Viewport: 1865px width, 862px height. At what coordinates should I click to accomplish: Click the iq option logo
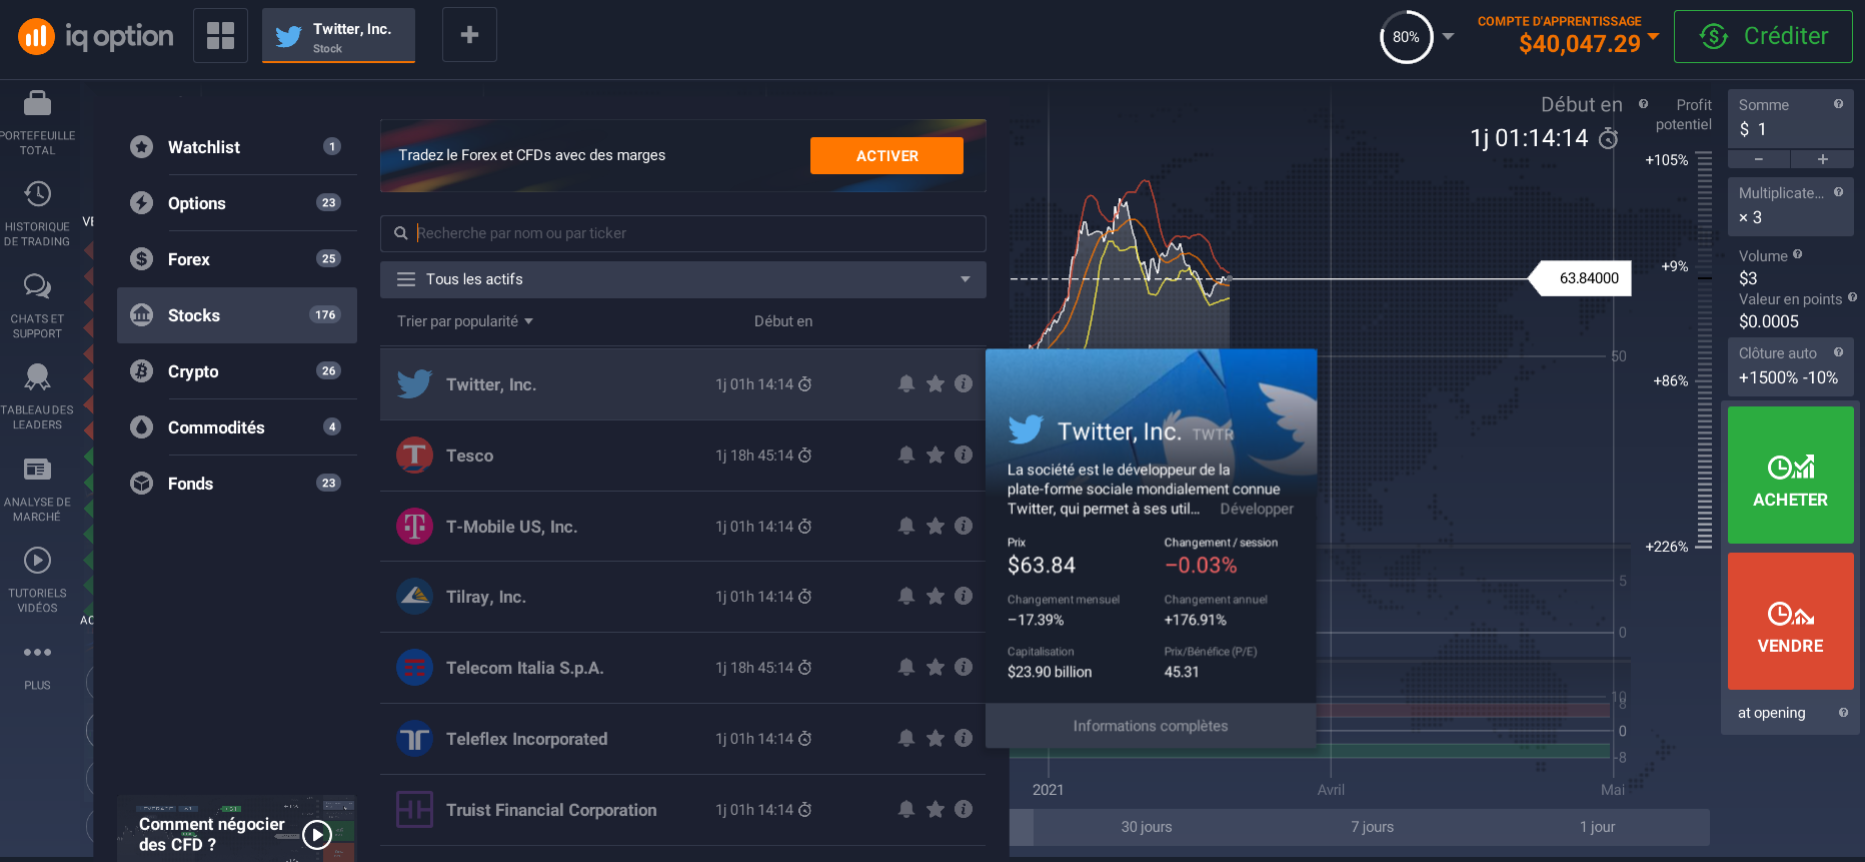96,37
